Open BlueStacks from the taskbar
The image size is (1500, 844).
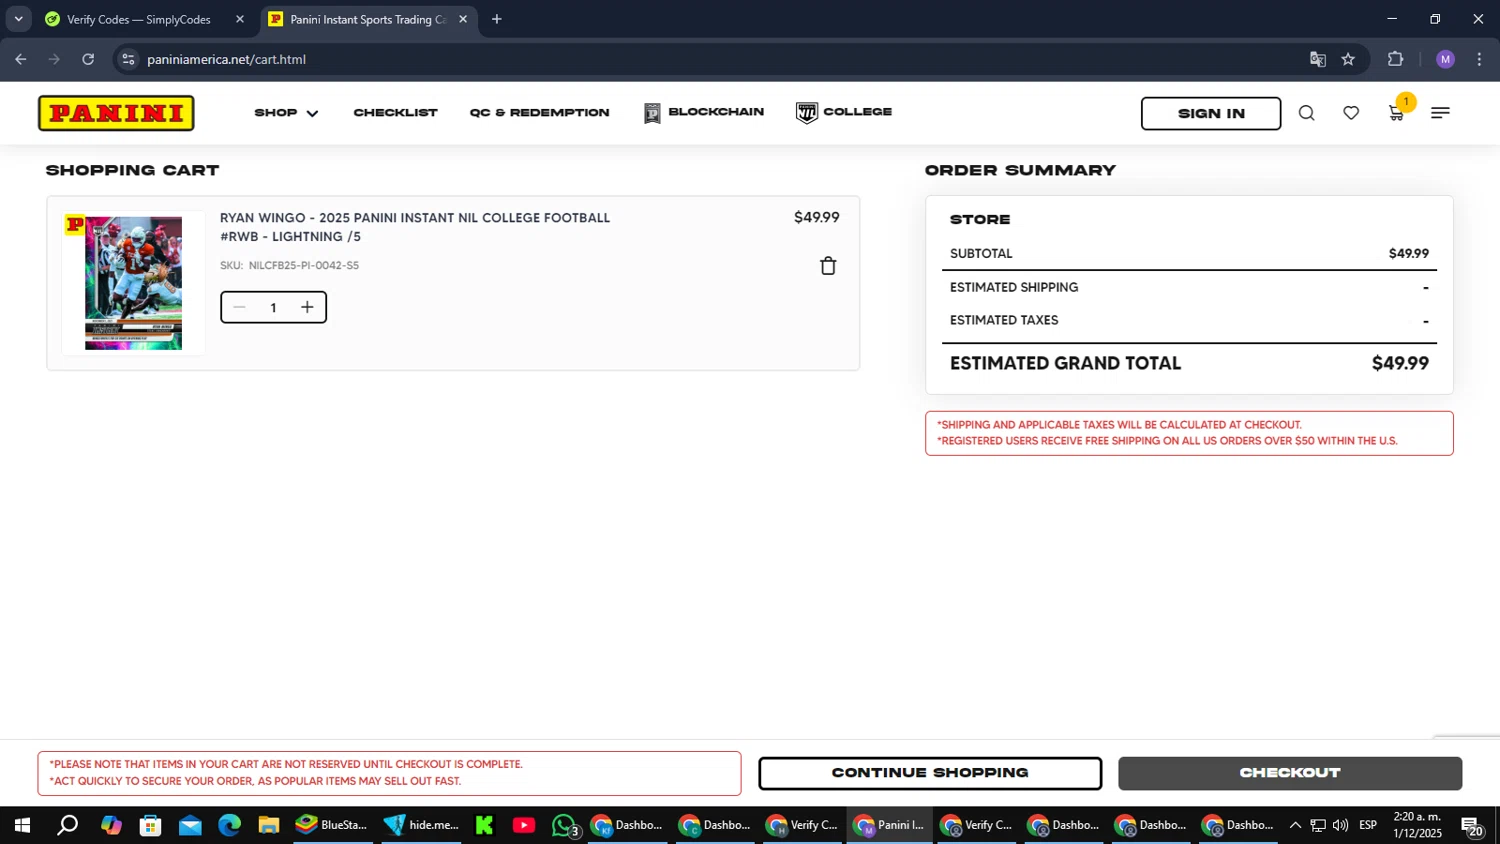click(x=331, y=825)
